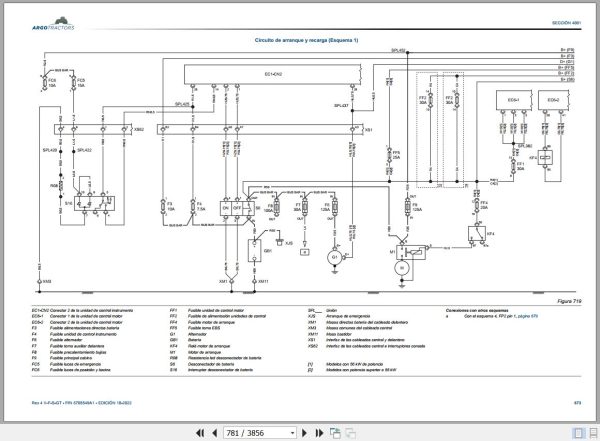The image size is (600, 441).
Task: Click the greyed-out next view icon
Action: [351, 433]
